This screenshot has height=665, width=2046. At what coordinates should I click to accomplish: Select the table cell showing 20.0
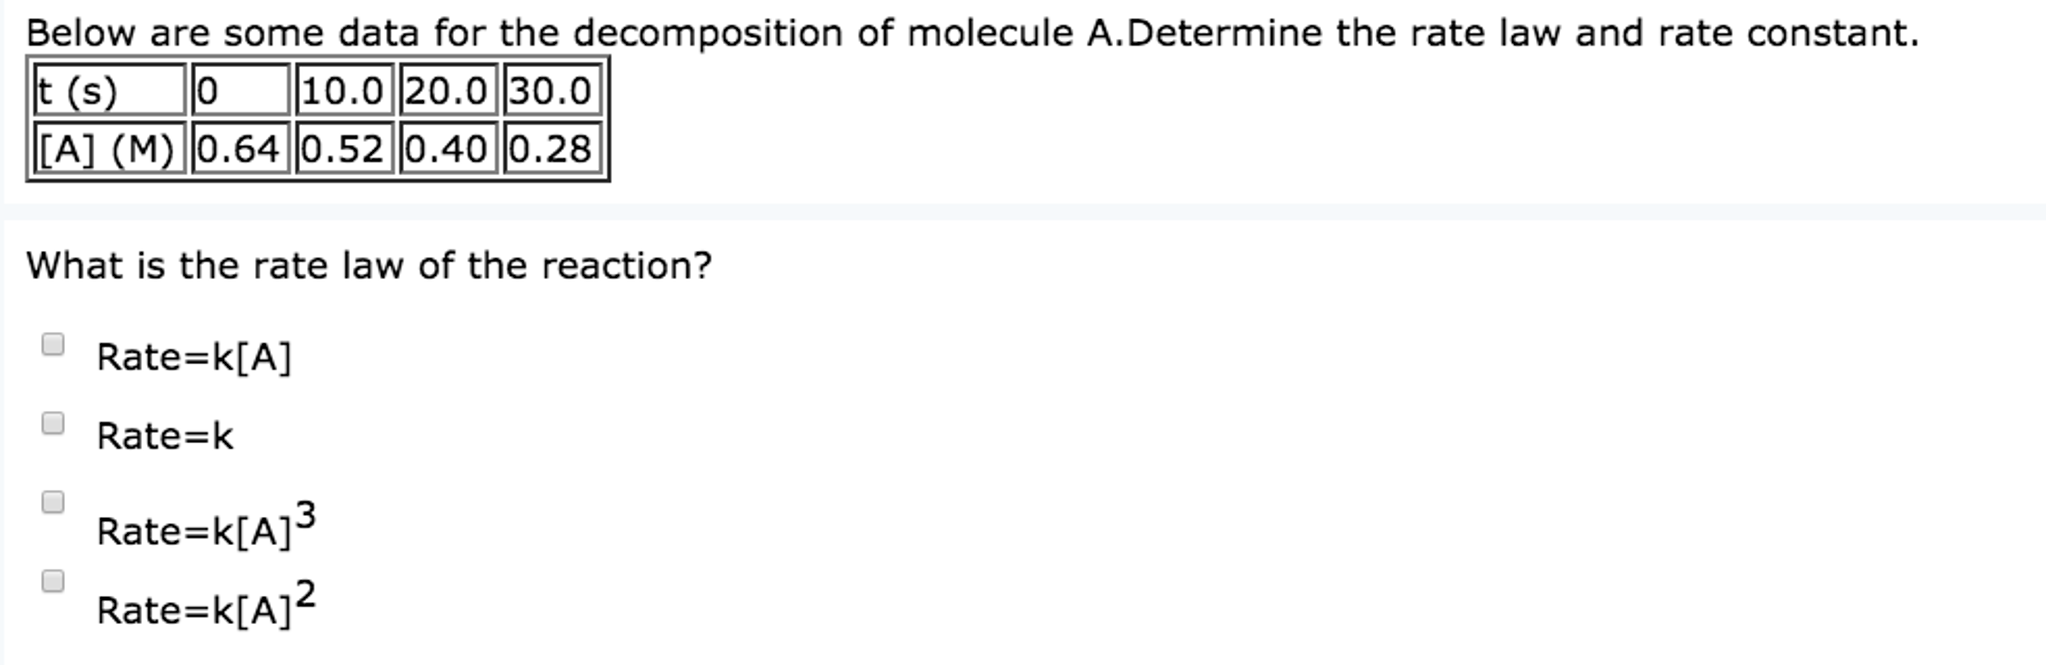[x=447, y=91]
